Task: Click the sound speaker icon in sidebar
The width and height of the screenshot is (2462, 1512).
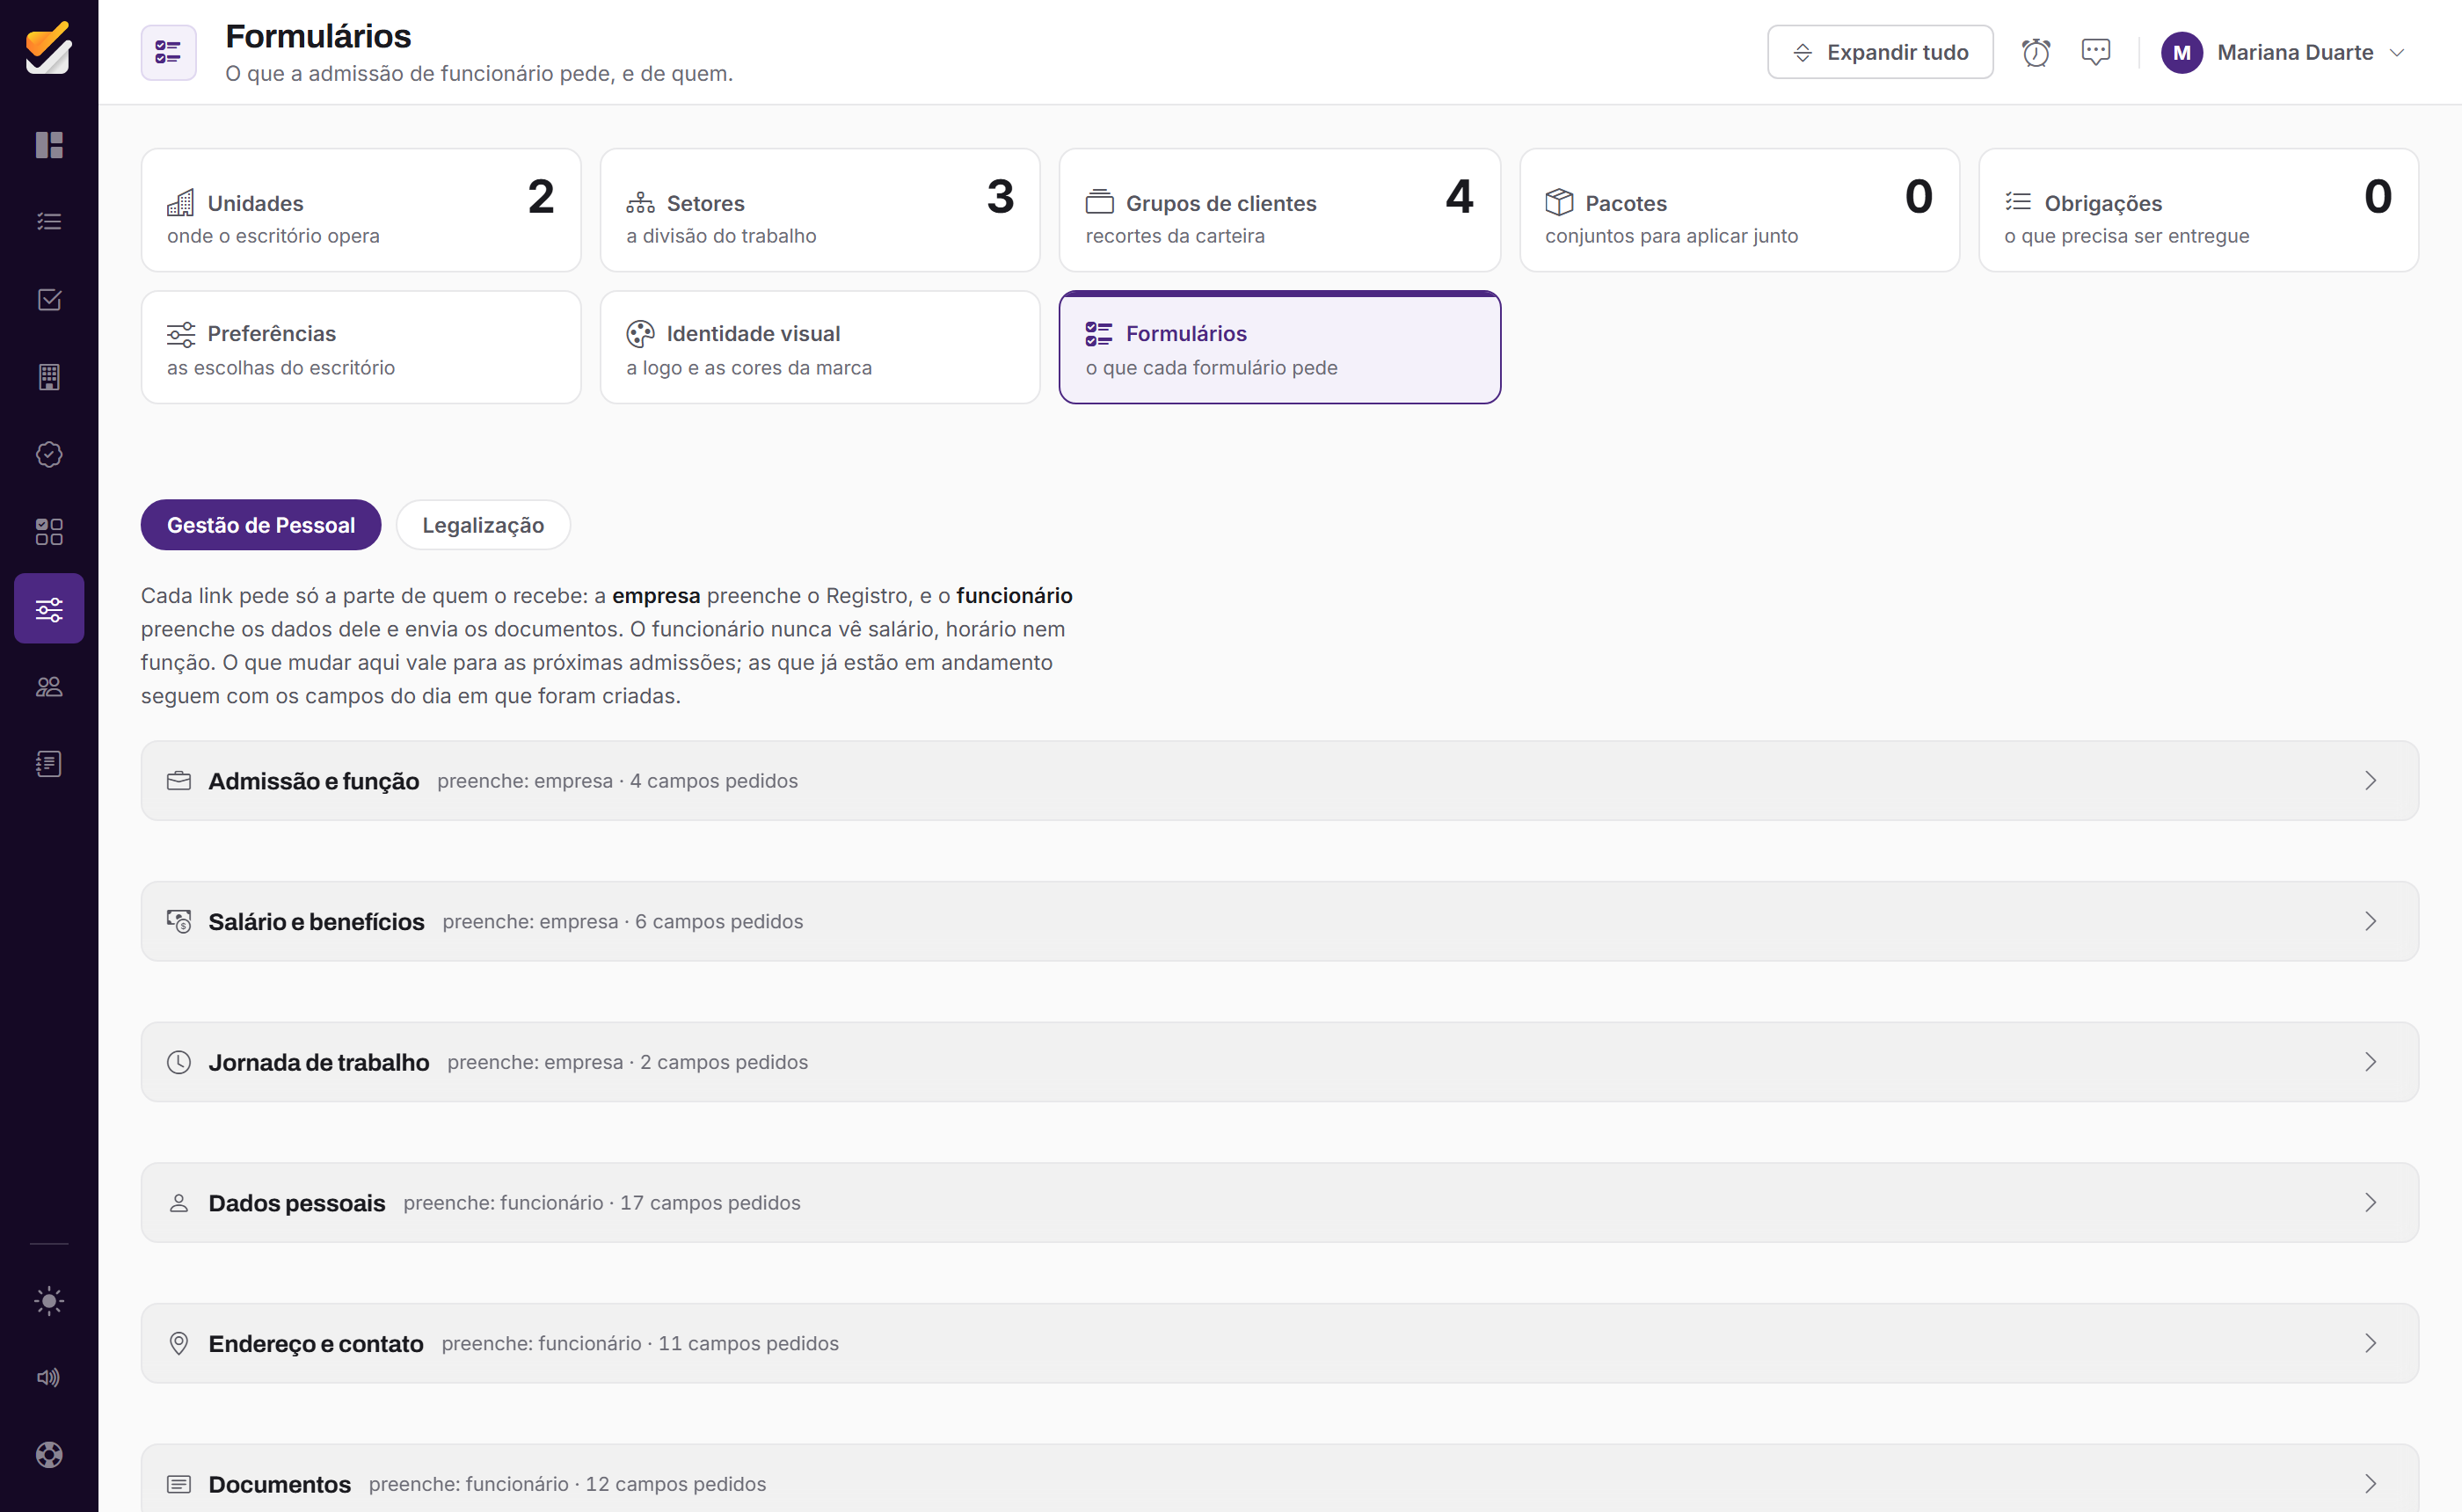Action: (49, 1377)
